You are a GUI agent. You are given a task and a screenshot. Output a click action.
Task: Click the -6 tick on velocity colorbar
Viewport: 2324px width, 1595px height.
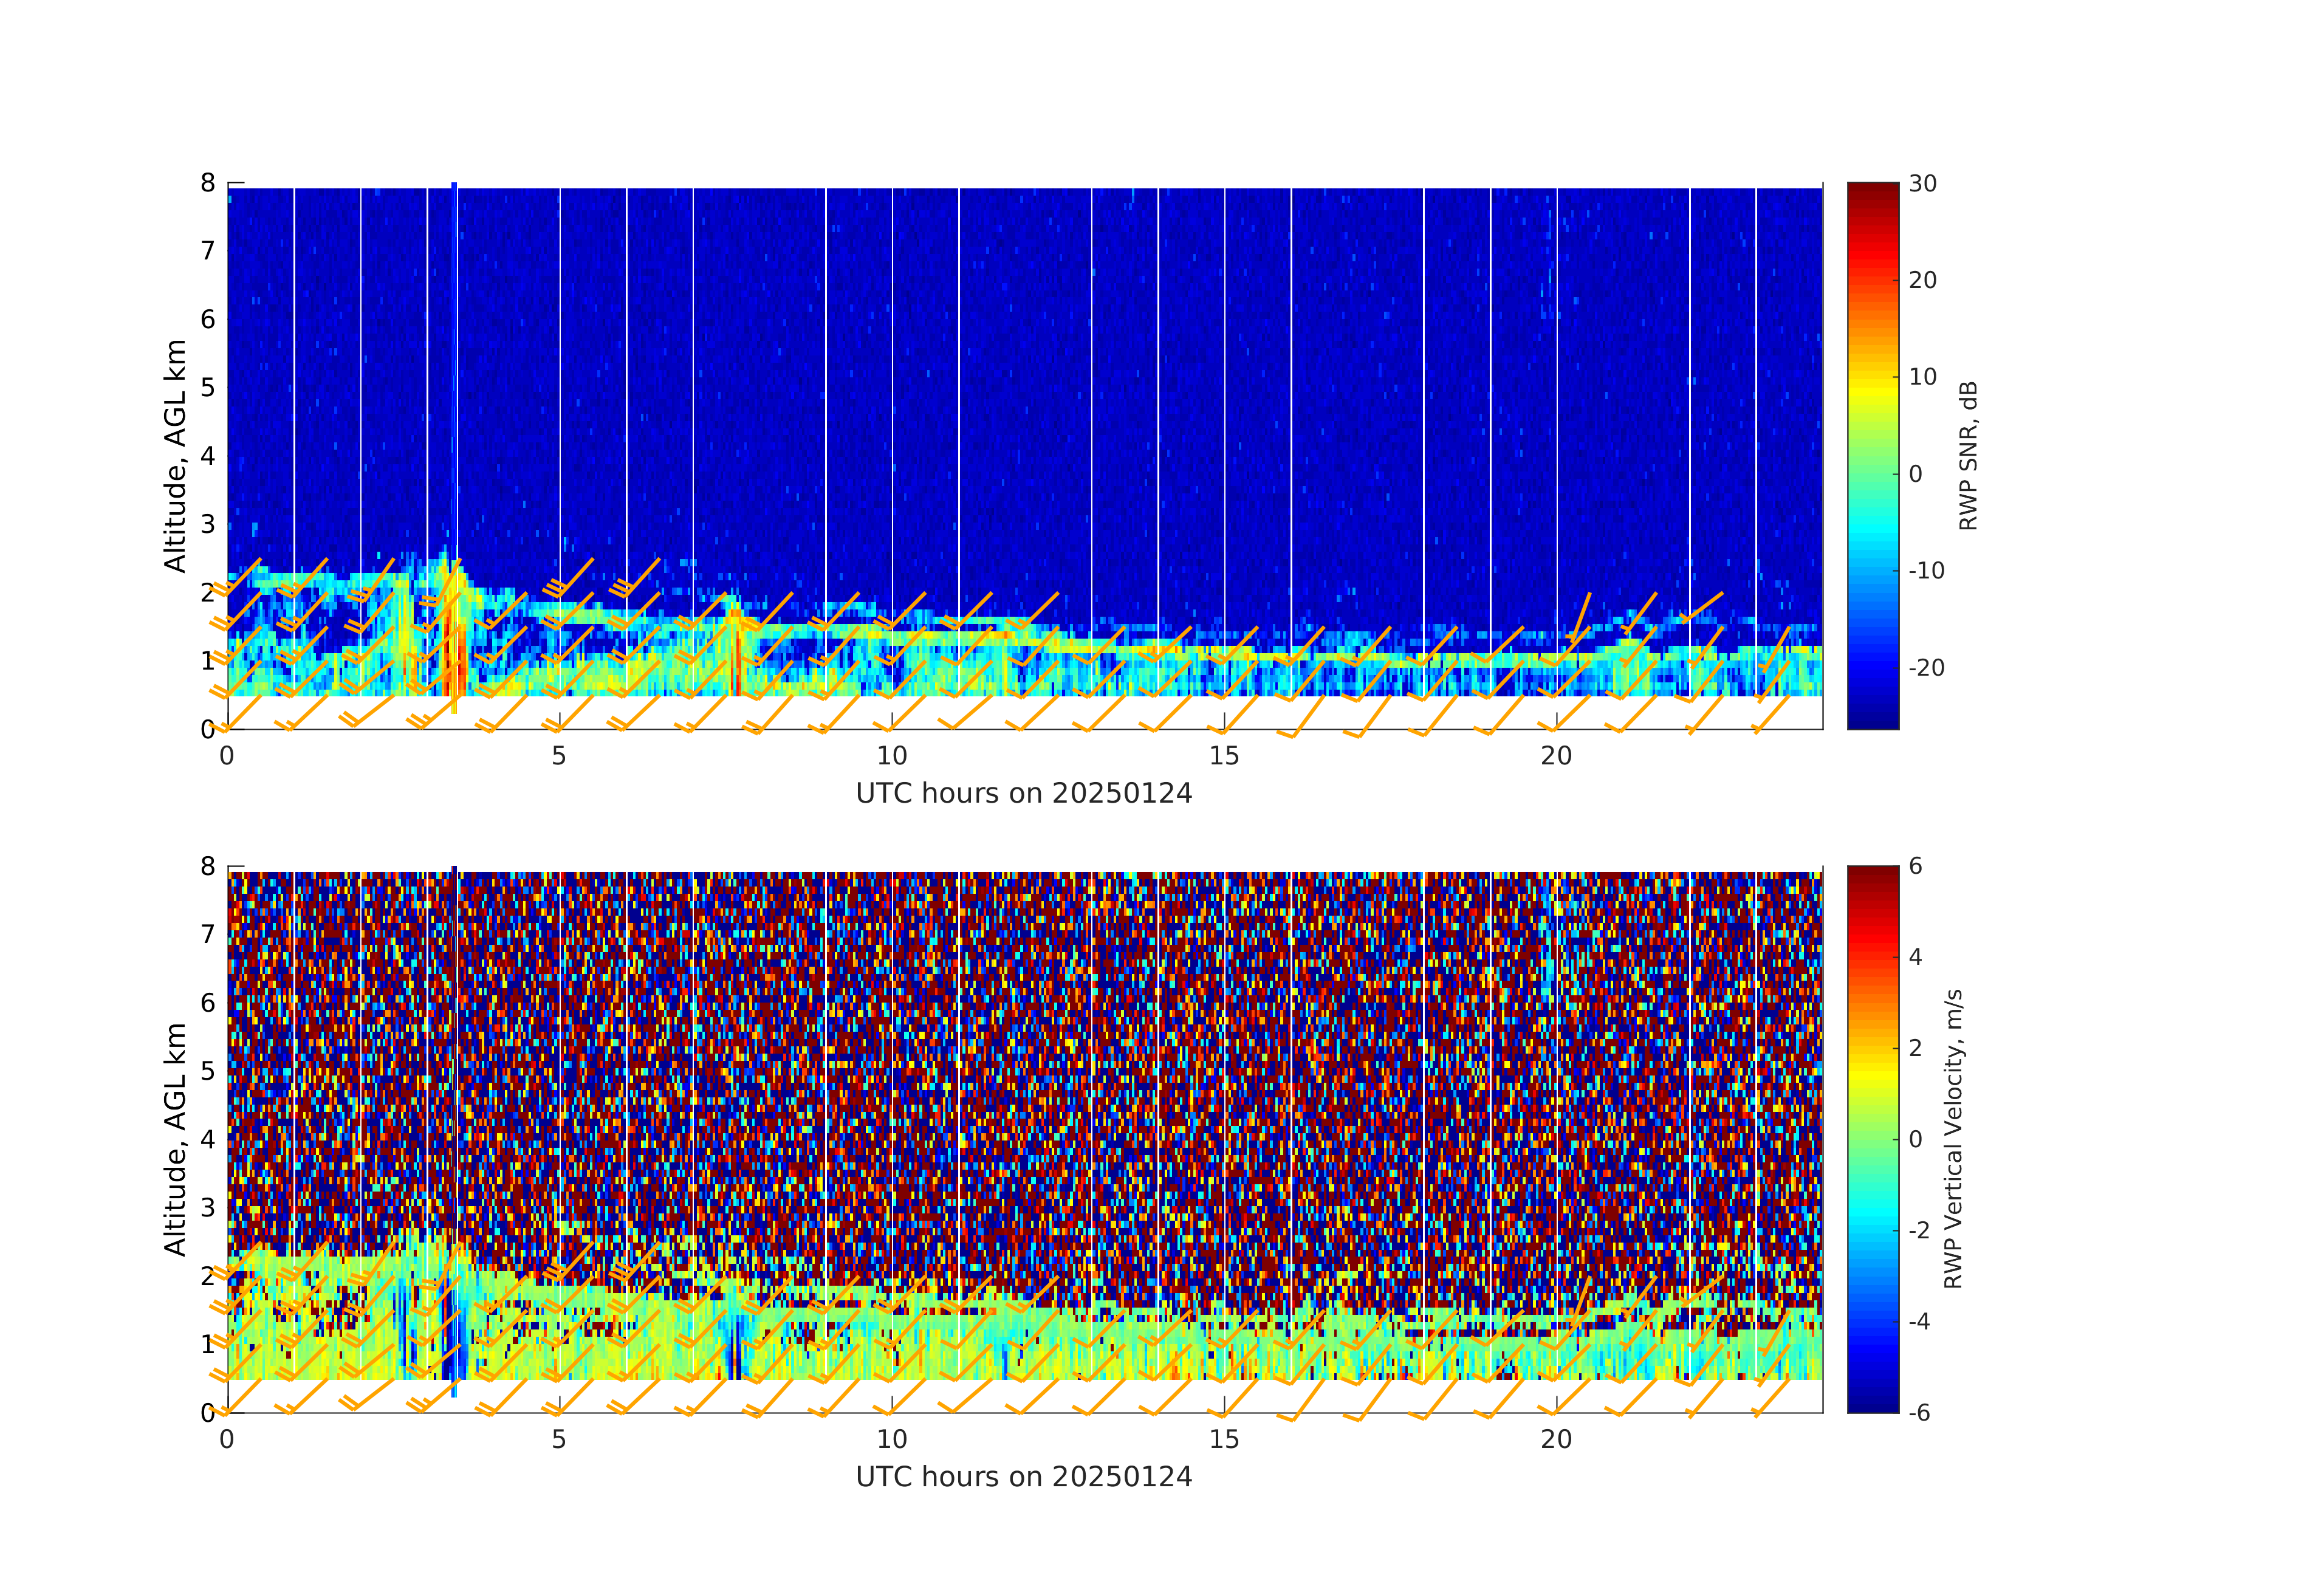point(1919,1412)
